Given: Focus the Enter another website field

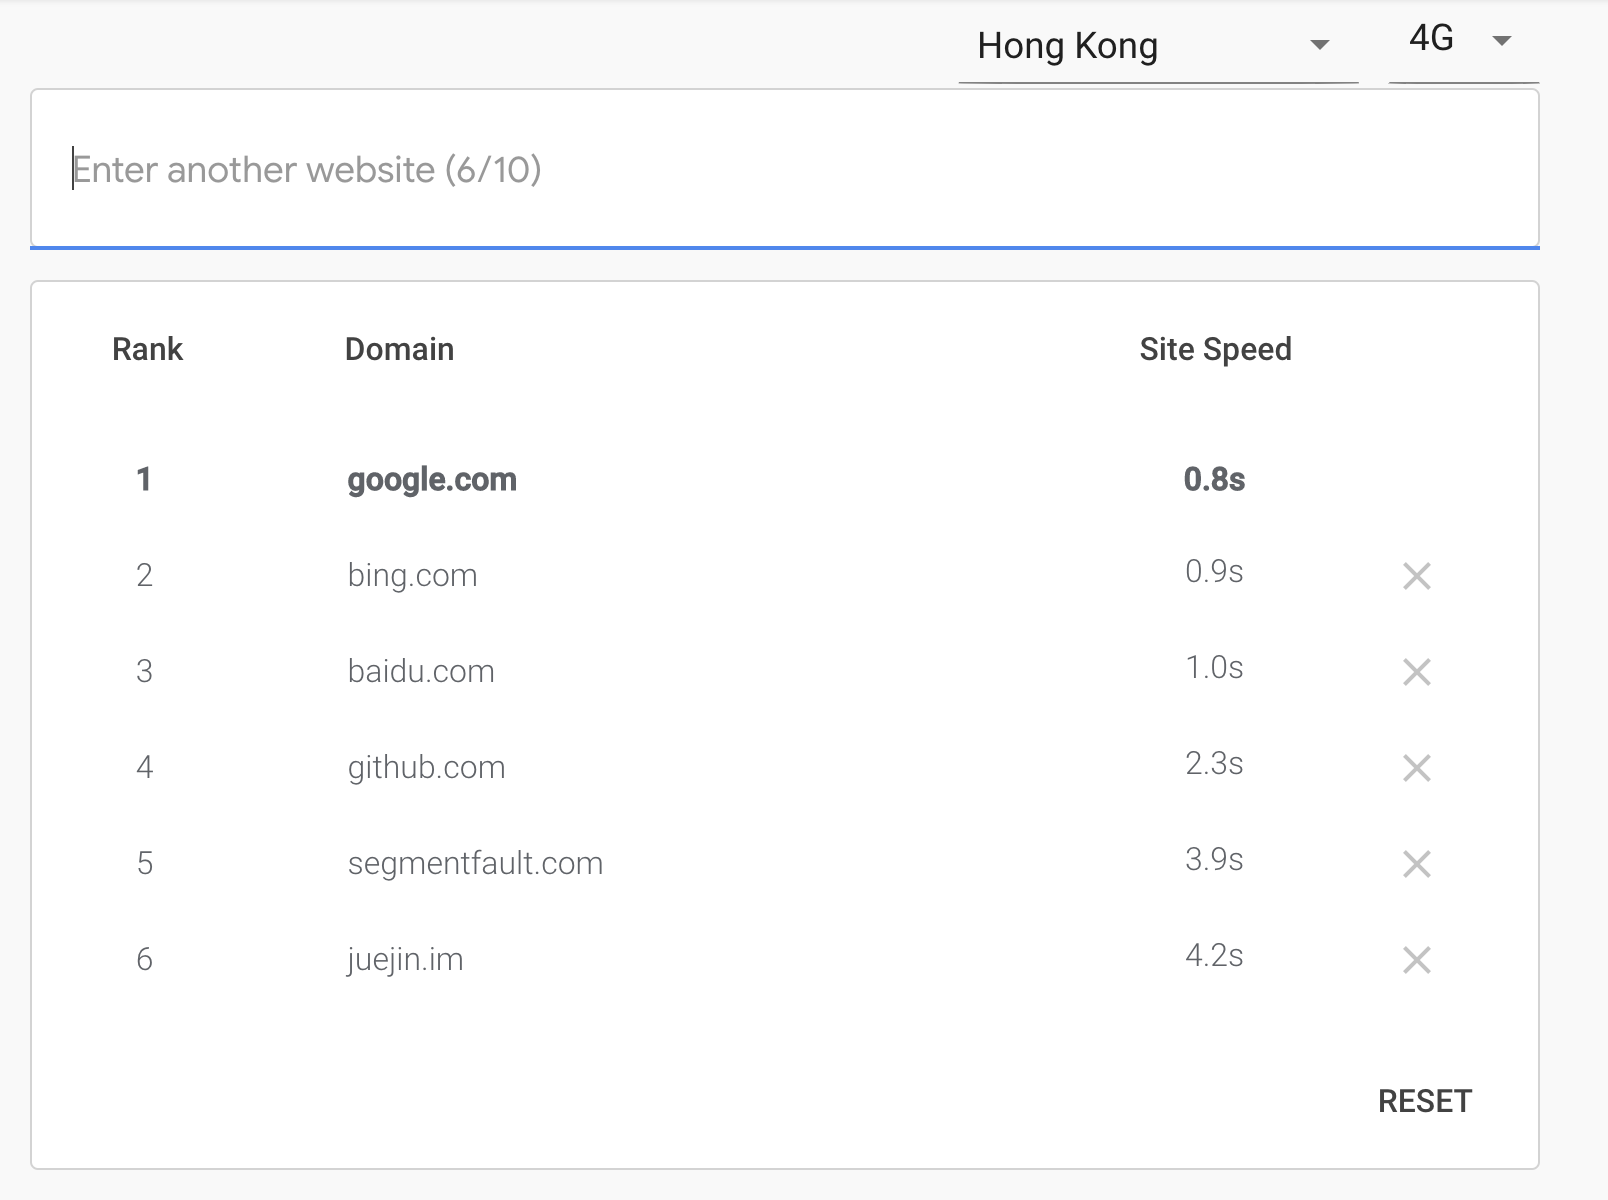Looking at the screenshot, I should coord(784,169).
